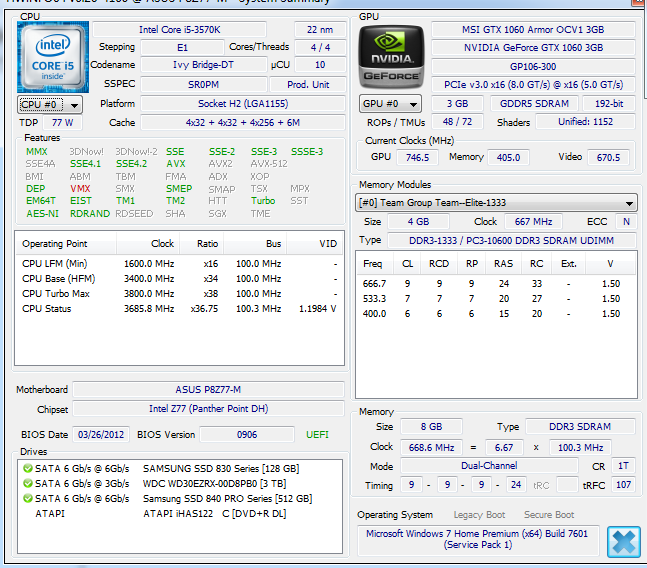Click the Secure Boot label
647x568 pixels.
(549, 515)
